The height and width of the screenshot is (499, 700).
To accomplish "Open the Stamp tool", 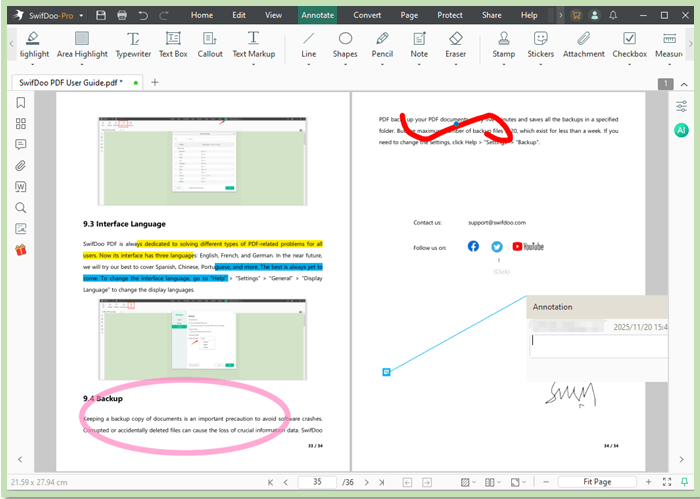I will (x=504, y=45).
